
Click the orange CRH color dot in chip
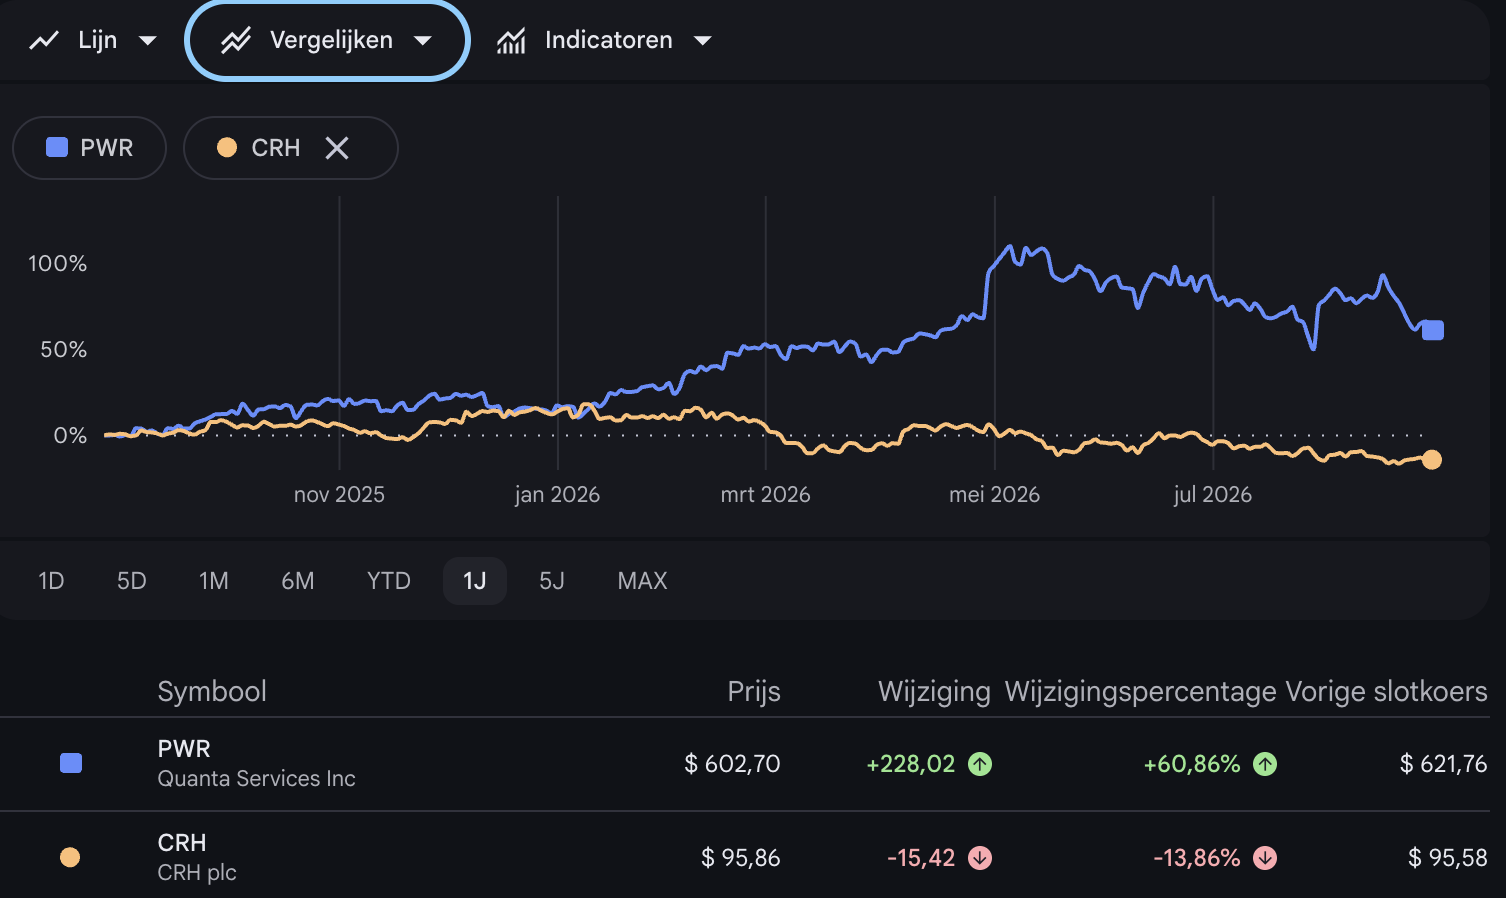click(x=227, y=148)
